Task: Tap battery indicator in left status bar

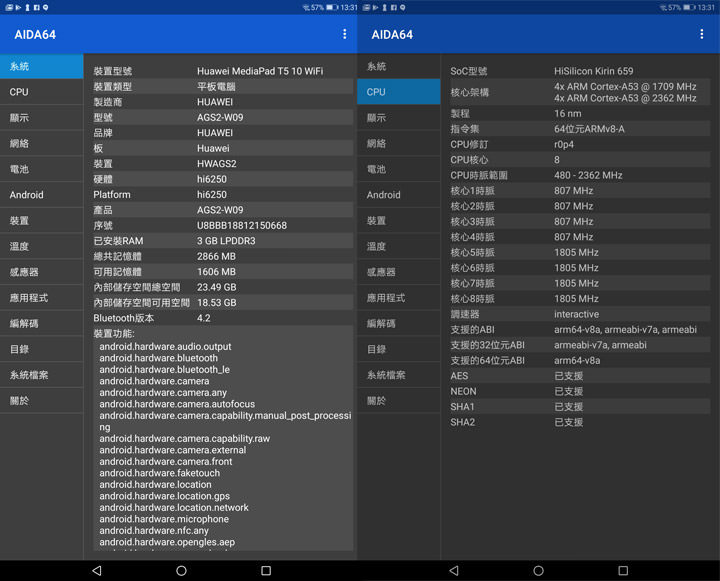Action: point(332,7)
